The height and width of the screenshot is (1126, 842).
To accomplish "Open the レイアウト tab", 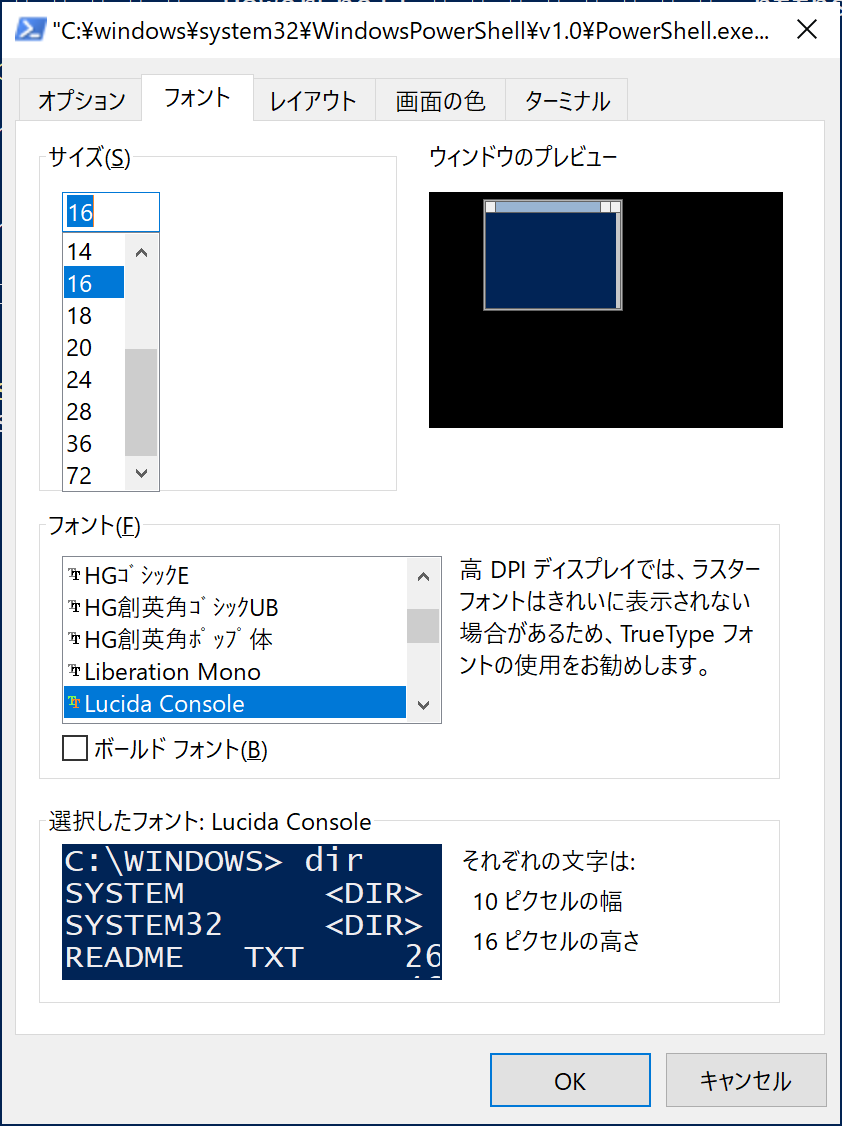I will pyautogui.click(x=314, y=101).
